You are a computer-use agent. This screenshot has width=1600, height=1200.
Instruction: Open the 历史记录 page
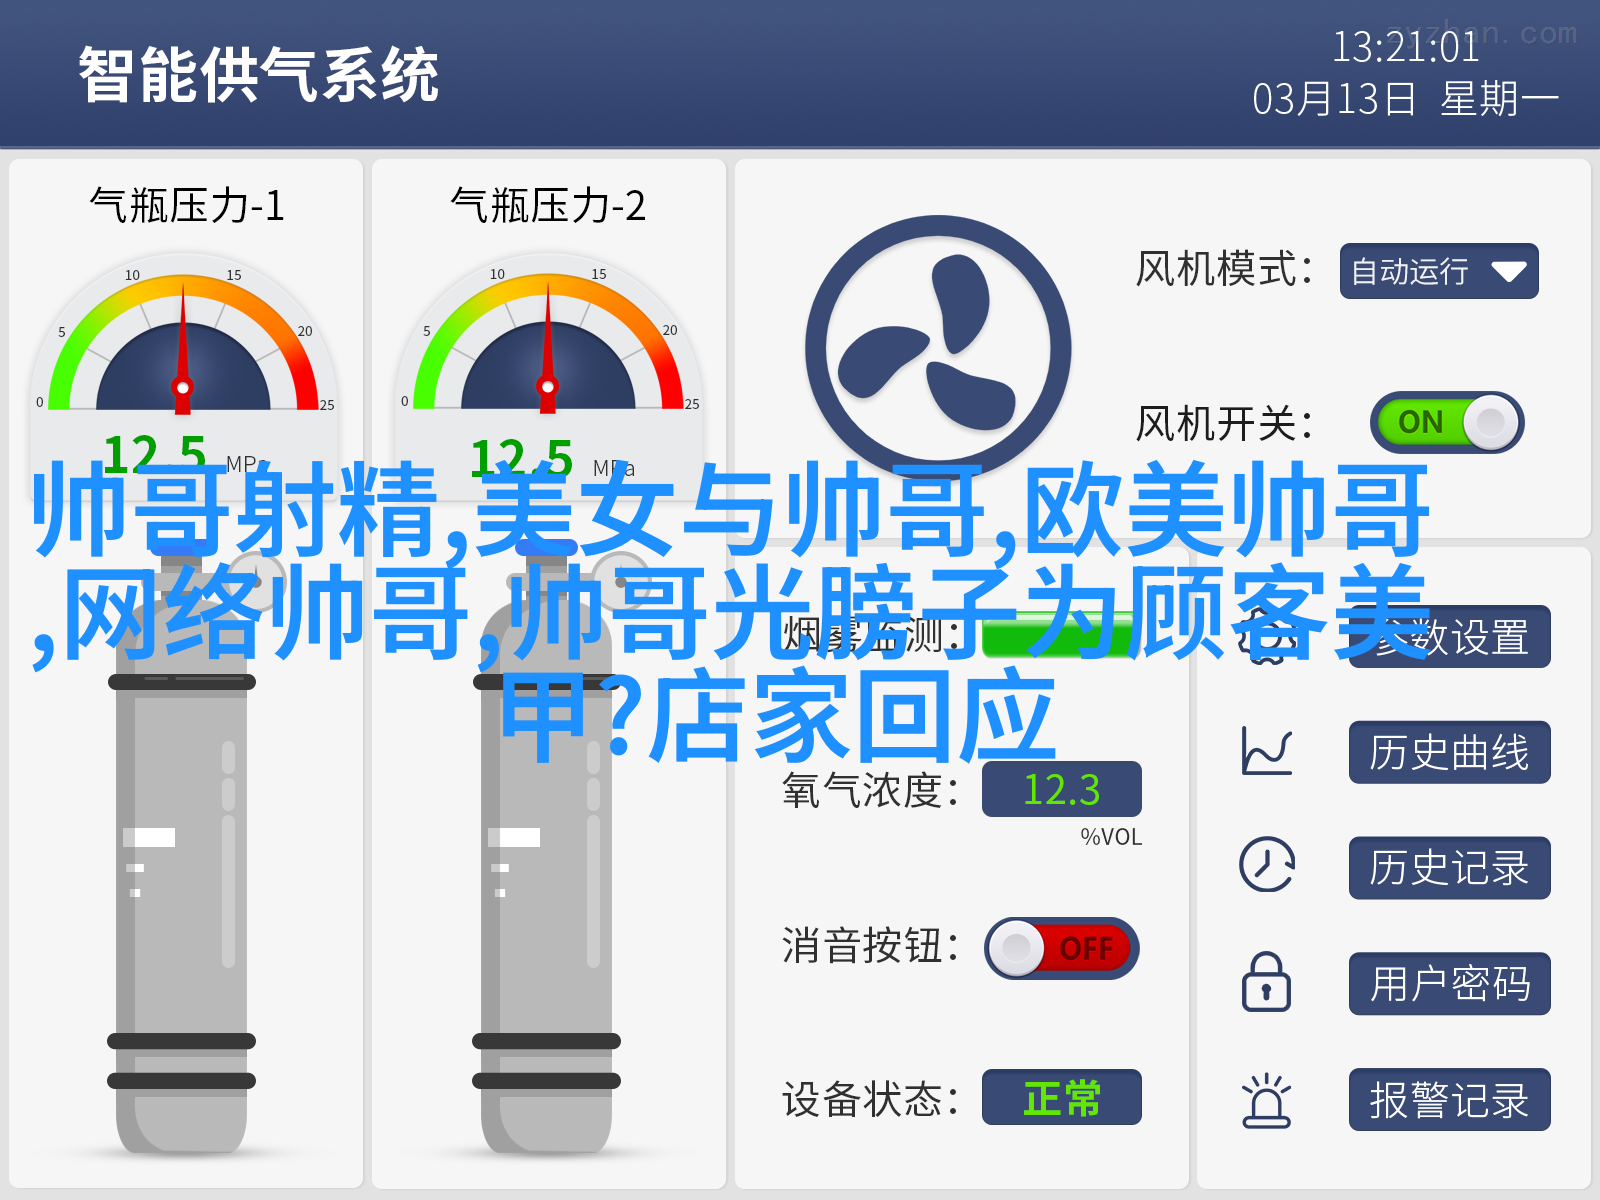tap(1449, 868)
